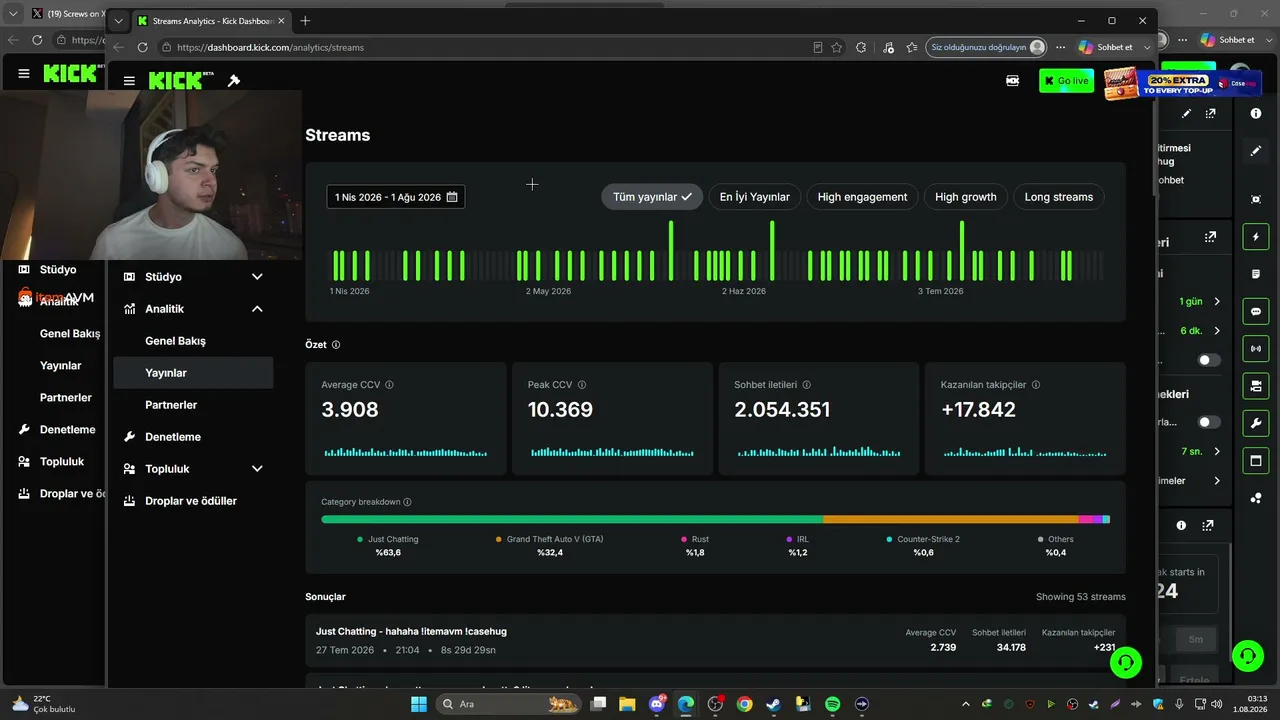Open hamburger menu in Kick dashboard header
Viewport: 1280px width, 720px height.
pyautogui.click(x=129, y=81)
